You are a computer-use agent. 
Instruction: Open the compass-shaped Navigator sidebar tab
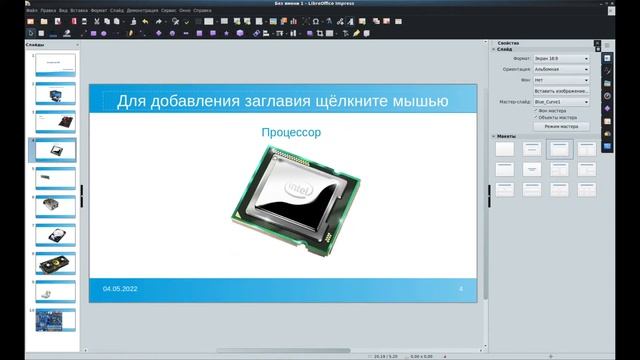point(607,96)
